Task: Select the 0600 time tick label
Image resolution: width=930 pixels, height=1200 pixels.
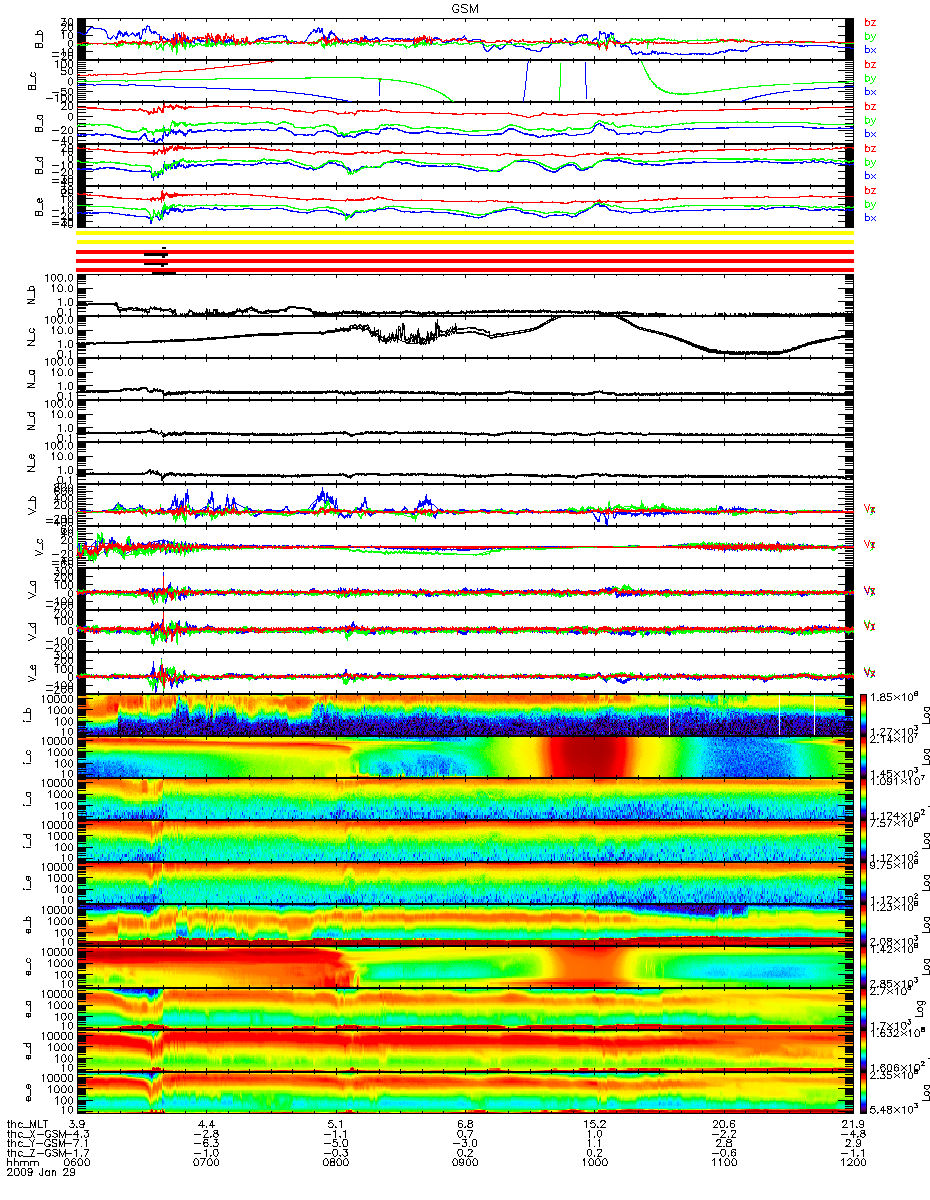Action: click(x=78, y=1164)
